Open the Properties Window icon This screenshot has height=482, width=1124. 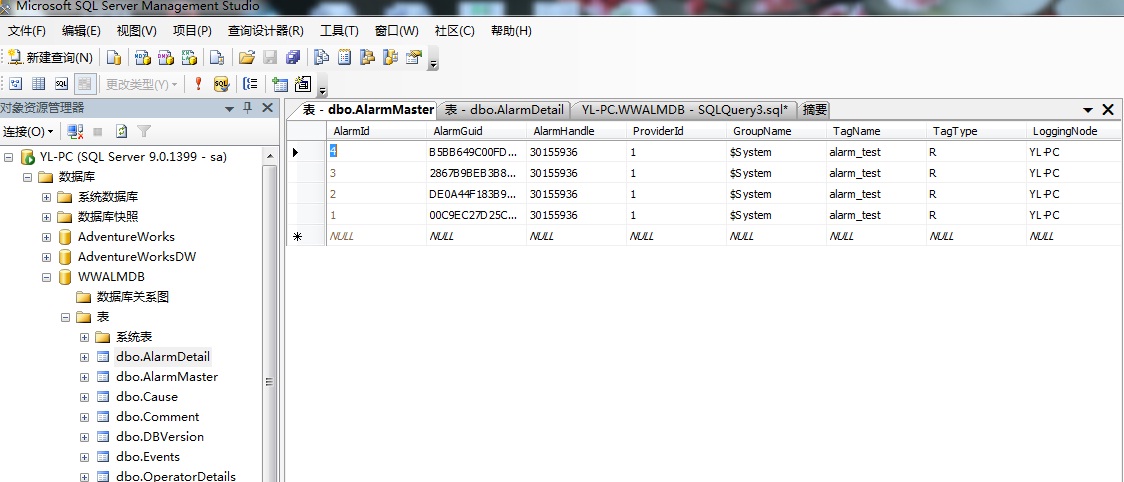coord(414,58)
